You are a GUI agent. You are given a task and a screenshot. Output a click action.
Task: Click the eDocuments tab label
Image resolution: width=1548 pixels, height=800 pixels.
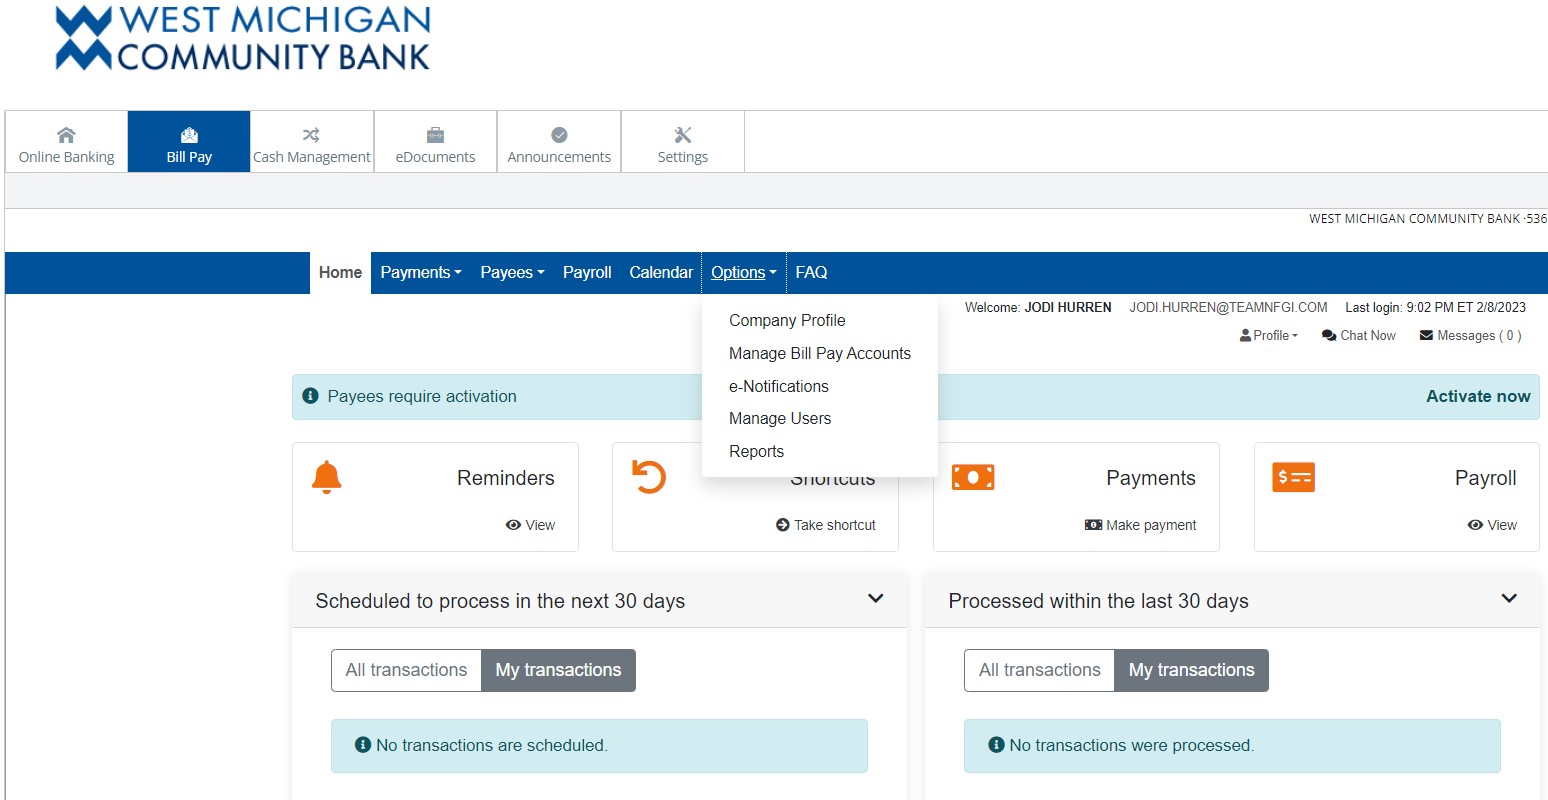pyautogui.click(x=435, y=157)
